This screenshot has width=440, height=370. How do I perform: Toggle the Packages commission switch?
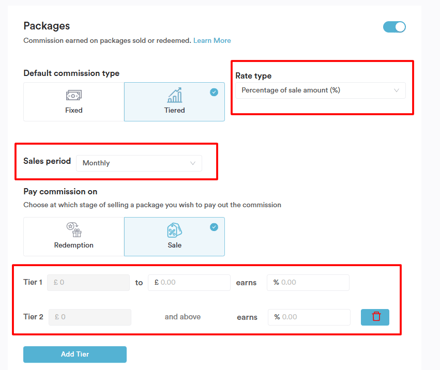(394, 27)
